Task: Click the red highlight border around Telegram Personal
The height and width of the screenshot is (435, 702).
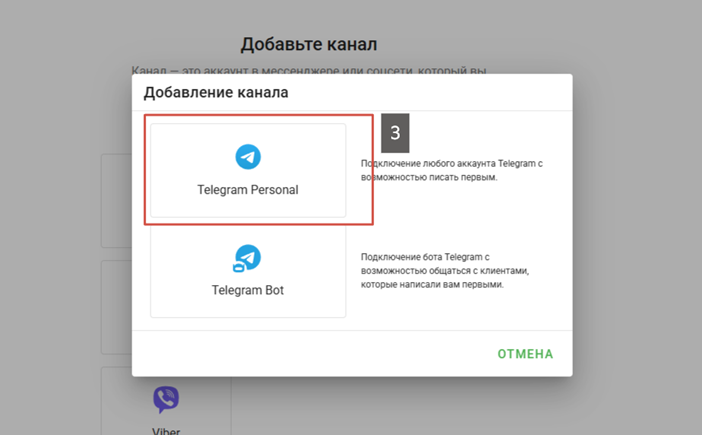Action: click(x=373, y=170)
